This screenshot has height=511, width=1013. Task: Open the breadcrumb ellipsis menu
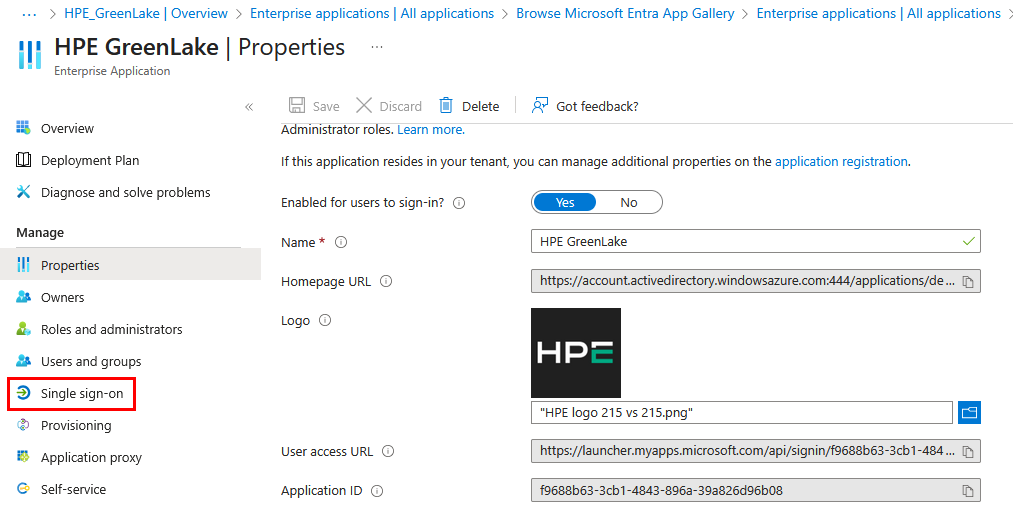[x=29, y=14]
